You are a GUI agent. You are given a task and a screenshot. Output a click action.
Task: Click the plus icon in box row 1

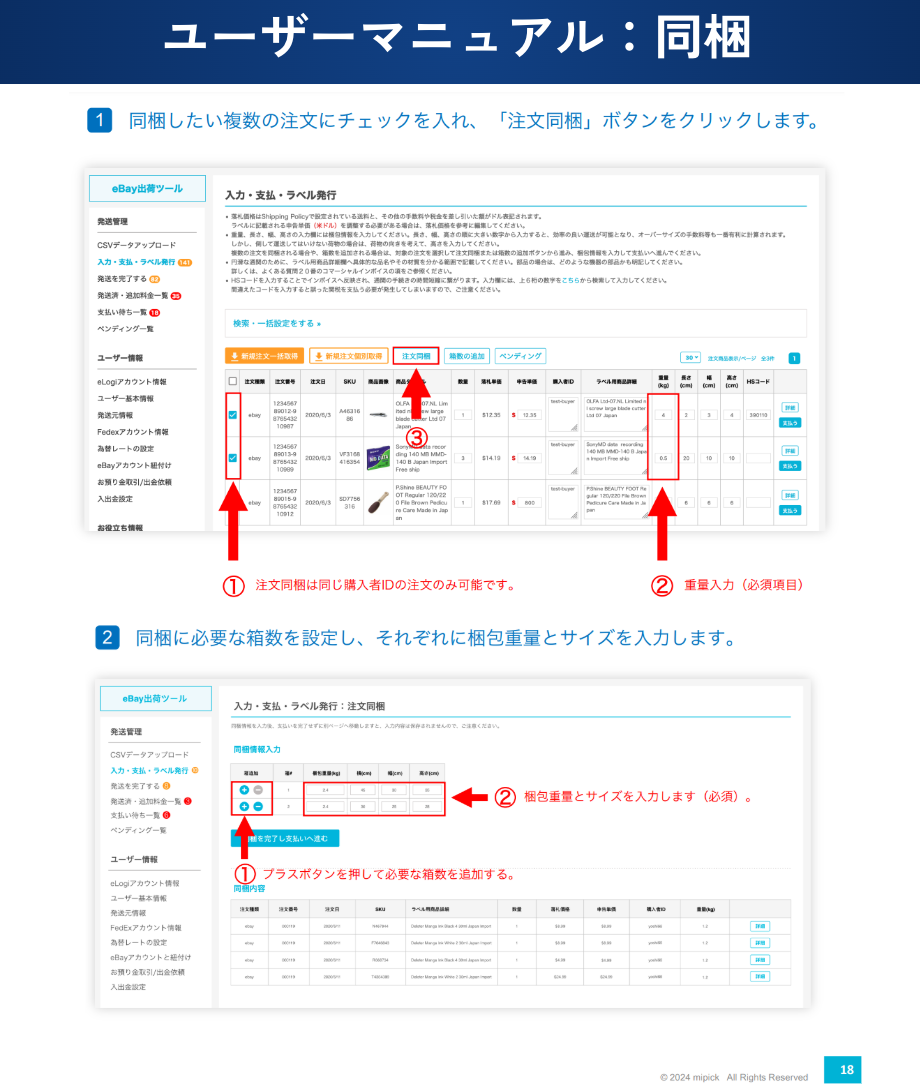click(244, 790)
